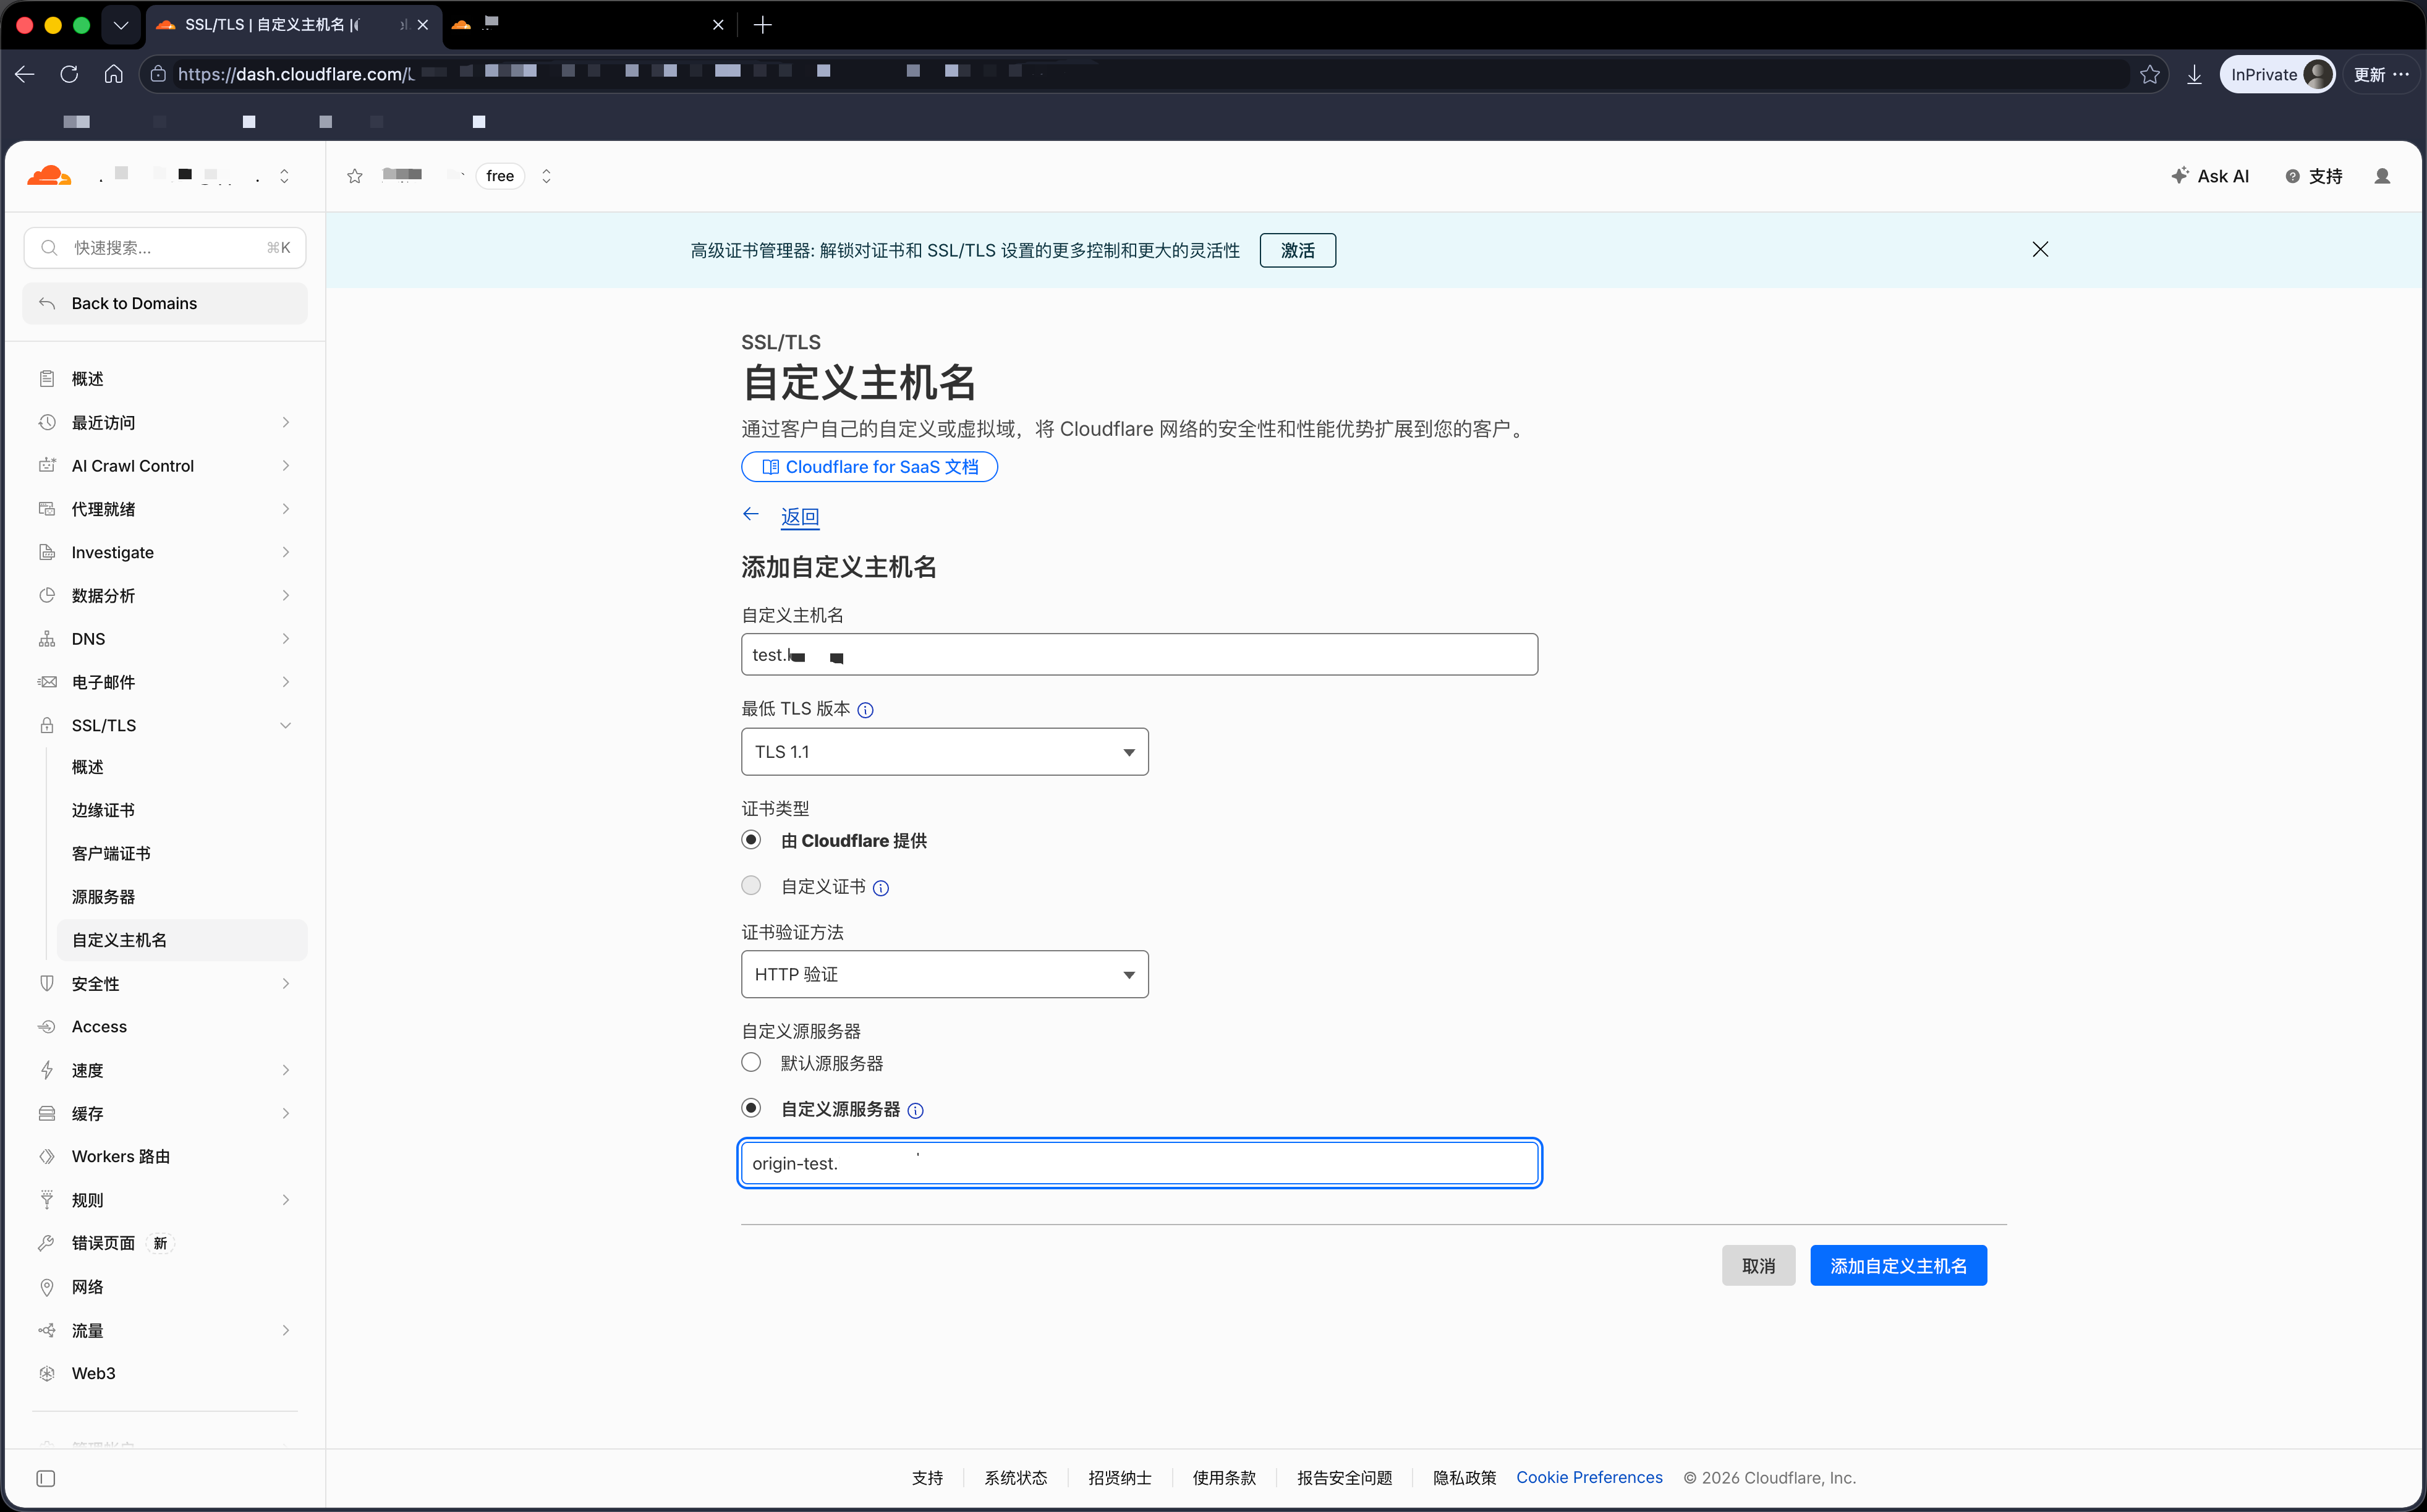Select 由 Cloudflare 提供 certificate type

point(751,840)
